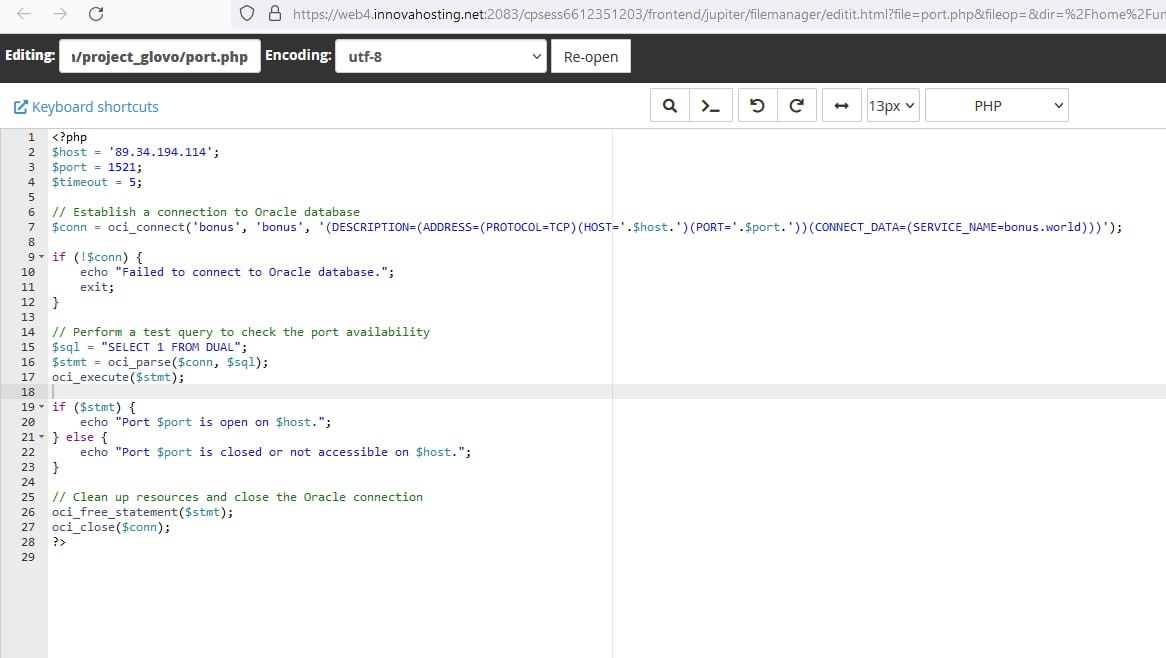This screenshot has height=658, width=1166.
Task: Click the host IP '89.34.194.114' string
Action: click(x=161, y=152)
